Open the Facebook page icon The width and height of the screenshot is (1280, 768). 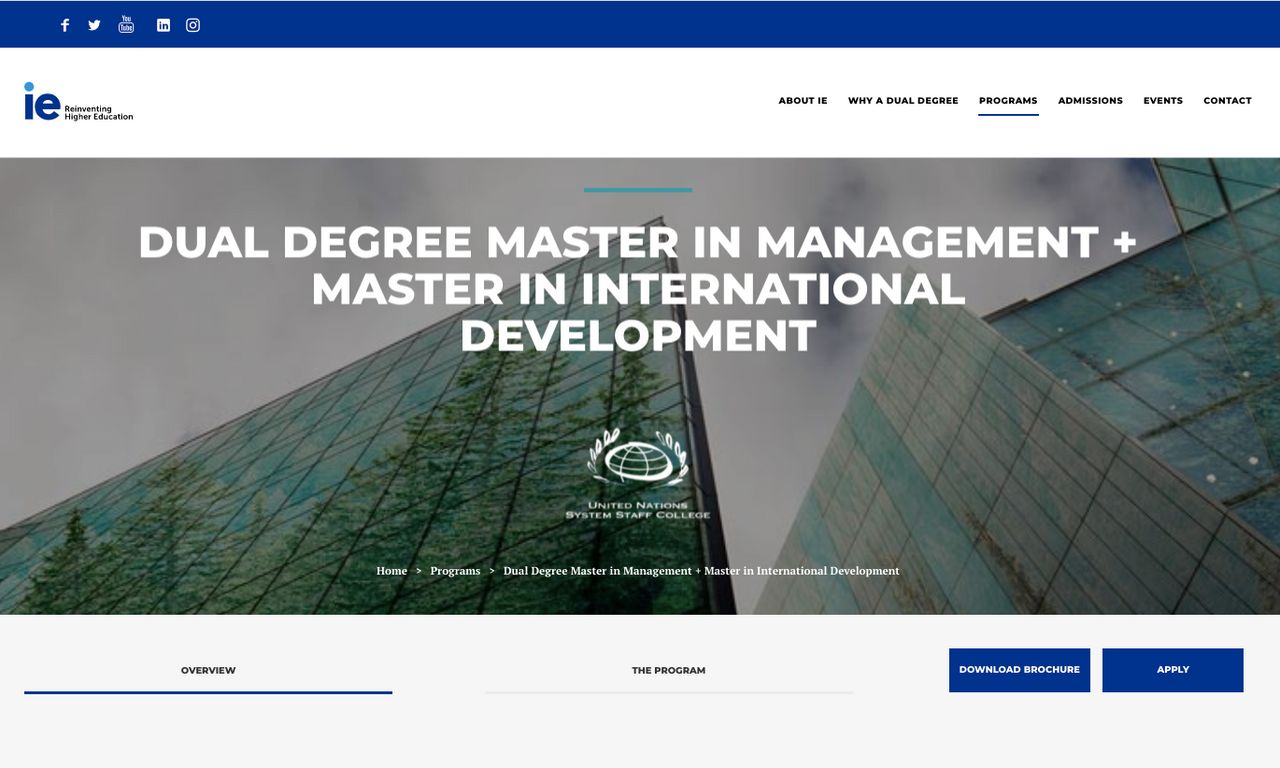pyautogui.click(x=64, y=24)
